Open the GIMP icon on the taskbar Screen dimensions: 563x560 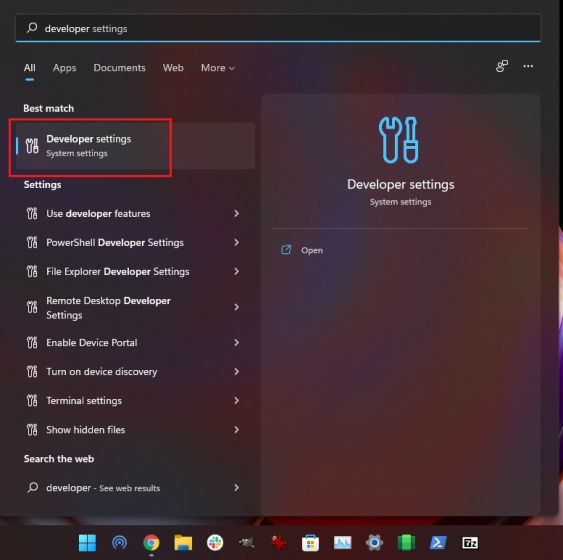(x=247, y=543)
